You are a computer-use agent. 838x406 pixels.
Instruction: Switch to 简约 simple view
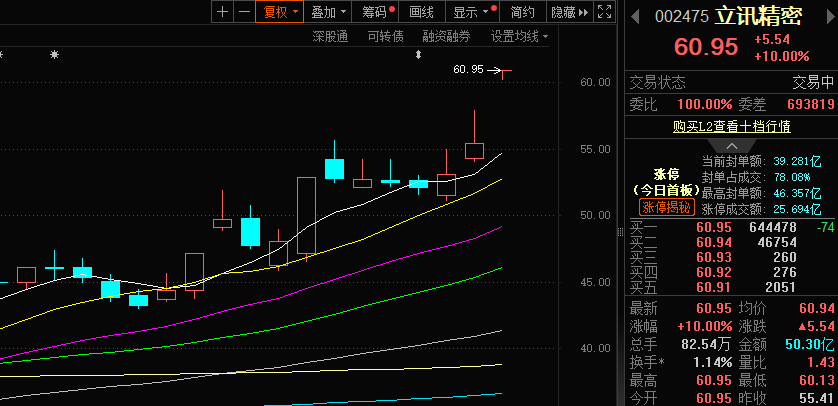522,12
